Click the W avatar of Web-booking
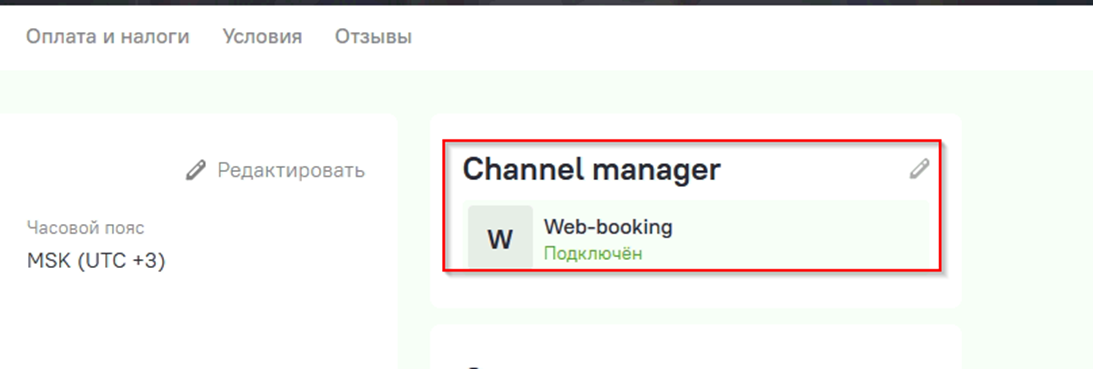Image resolution: width=1093 pixels, height=369 pixels. 500,238
